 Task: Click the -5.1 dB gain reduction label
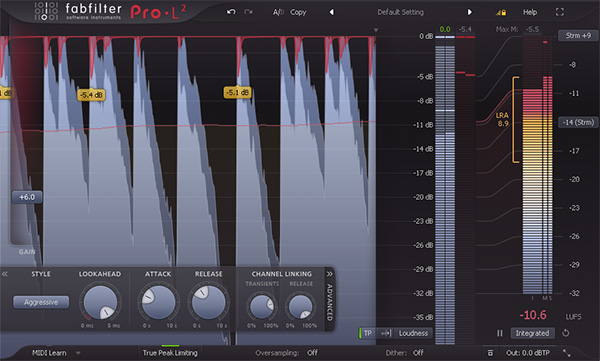point(238,92)
